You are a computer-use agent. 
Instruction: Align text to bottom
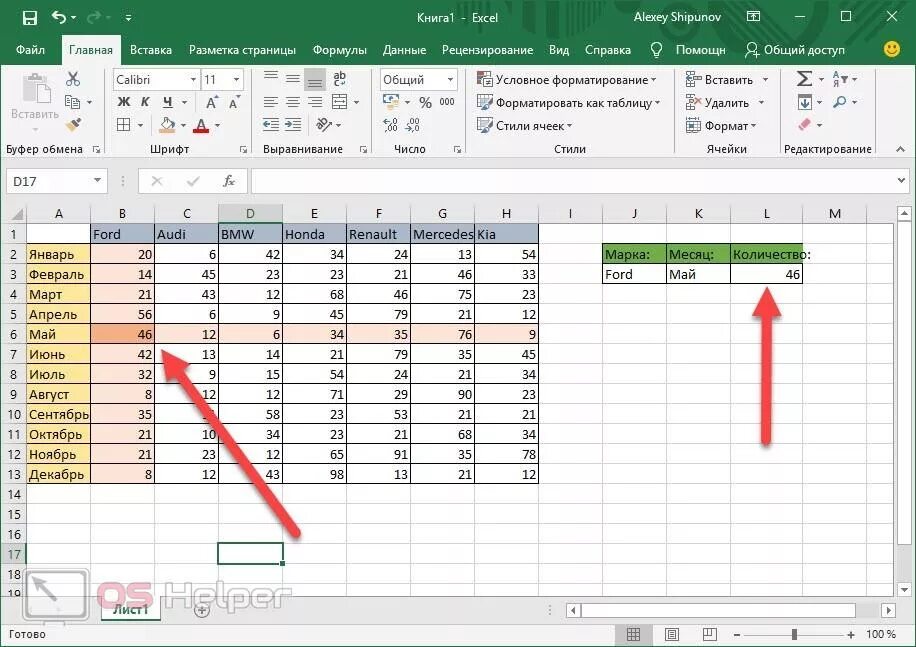pyautogui.click(x=315, y=79)
